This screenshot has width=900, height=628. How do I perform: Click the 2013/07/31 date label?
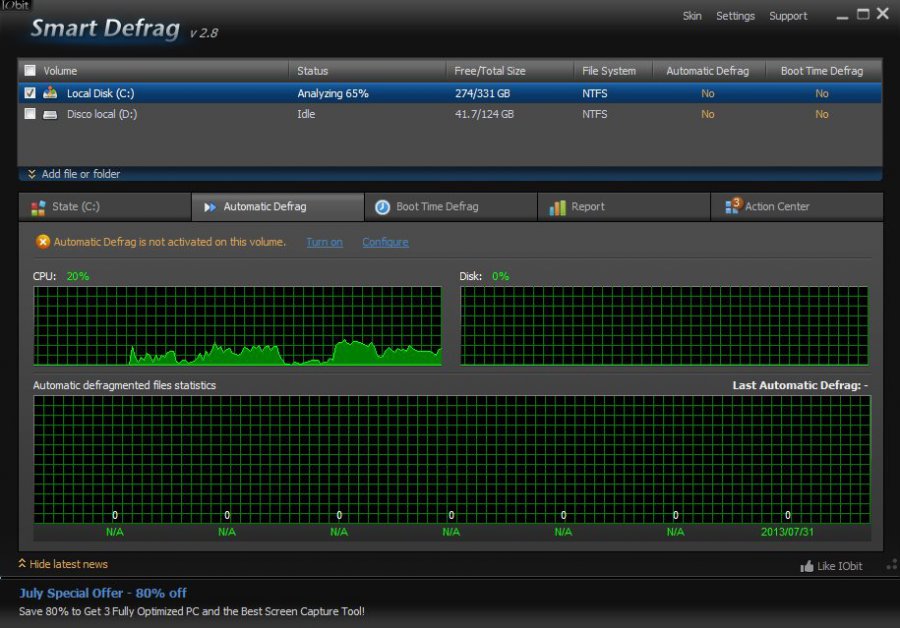click(x=788, y=532)
